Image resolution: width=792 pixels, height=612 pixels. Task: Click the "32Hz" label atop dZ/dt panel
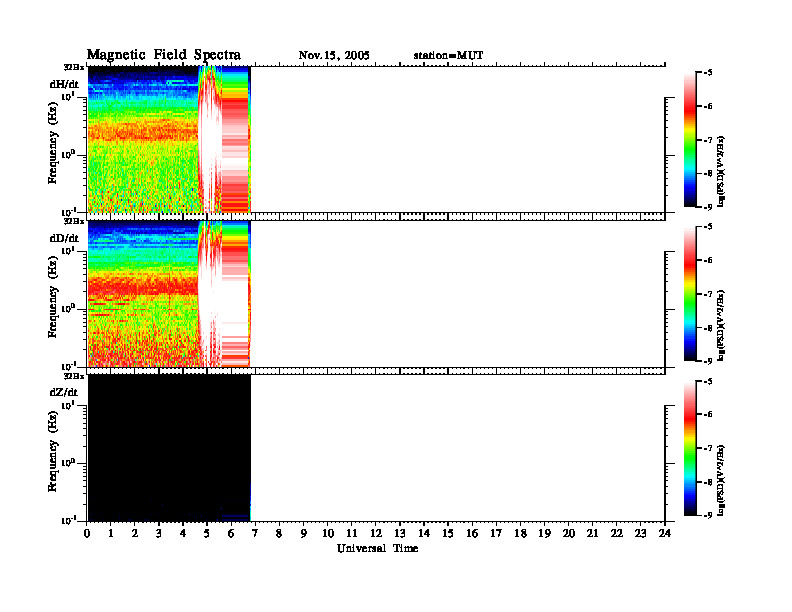point(74,375)
